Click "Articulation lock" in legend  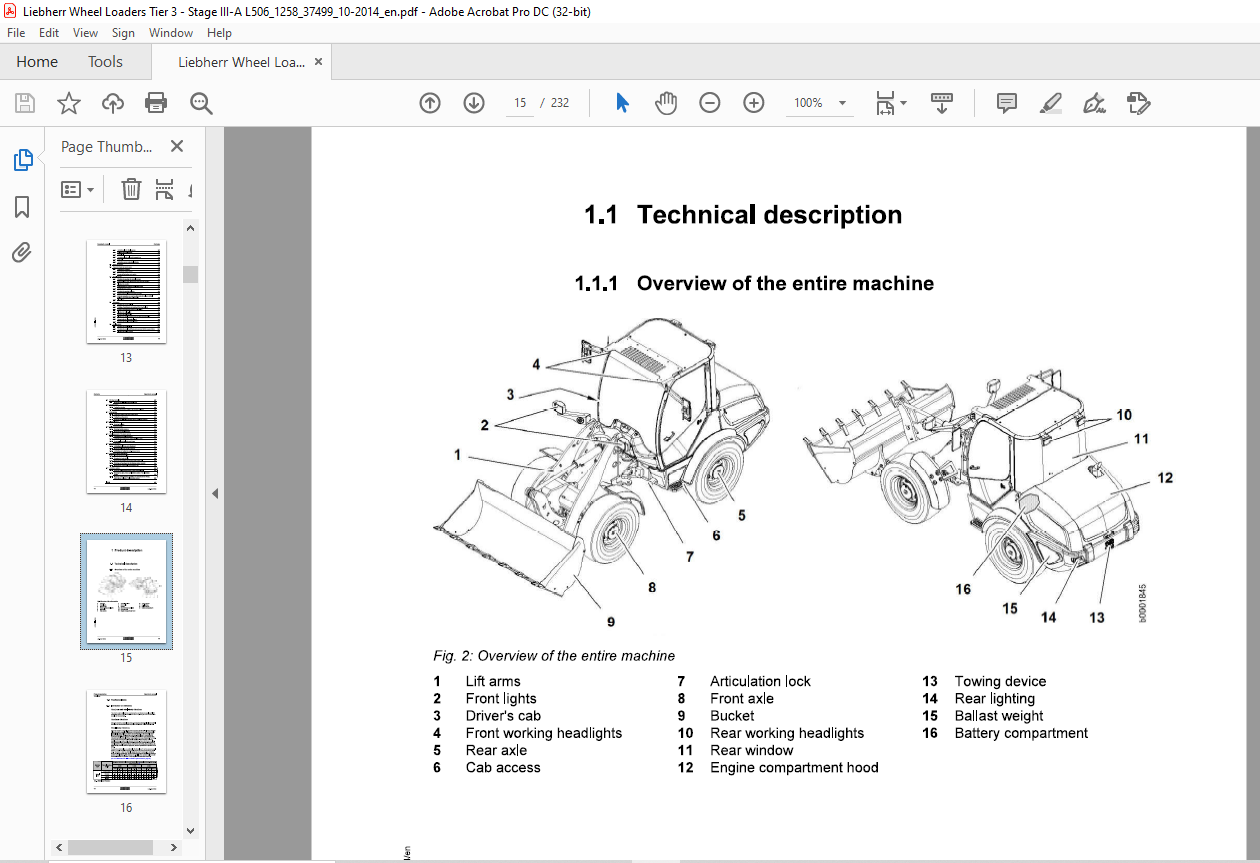point(760,682)
